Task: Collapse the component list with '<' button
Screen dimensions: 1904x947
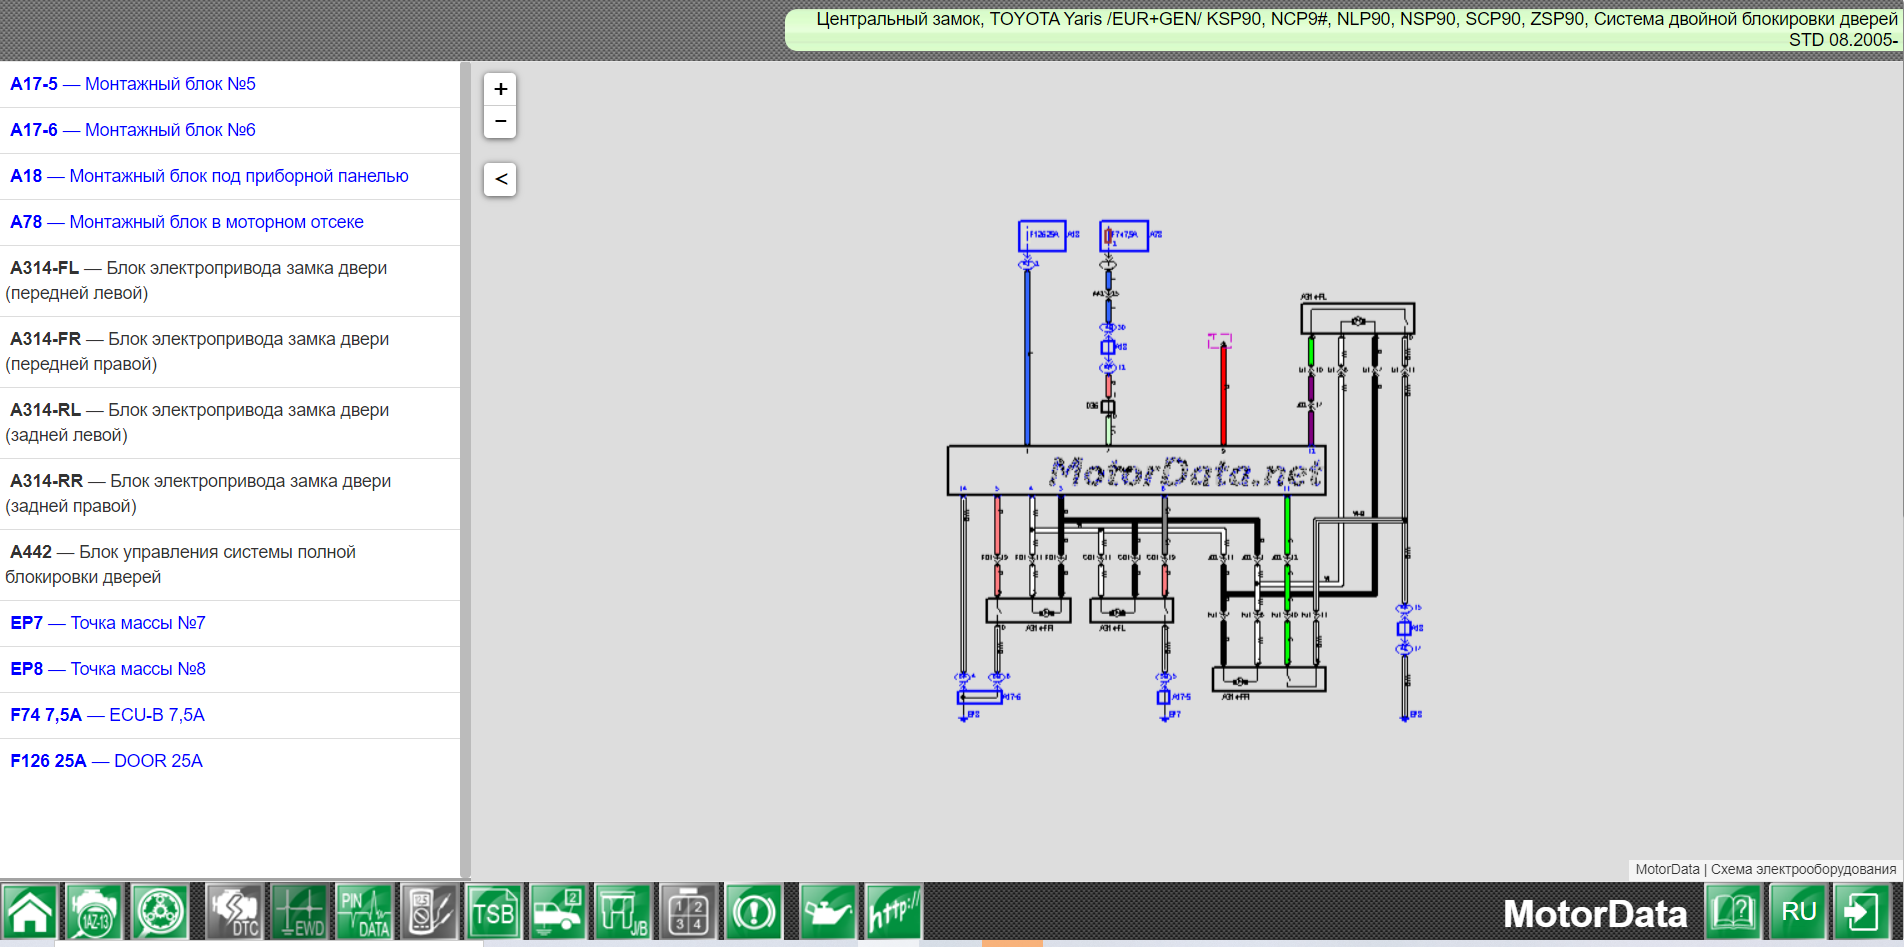Action: pyautogui.click(x=500, y=179)
